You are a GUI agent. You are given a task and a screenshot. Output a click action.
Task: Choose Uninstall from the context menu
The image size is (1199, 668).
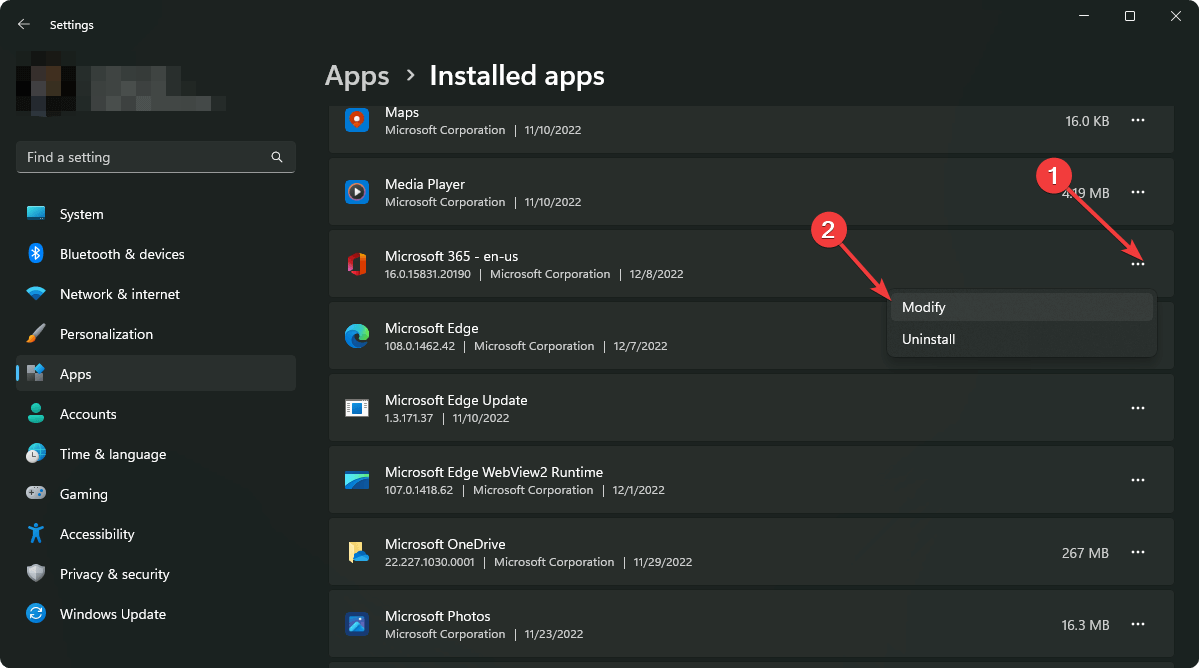[1022, 339]
